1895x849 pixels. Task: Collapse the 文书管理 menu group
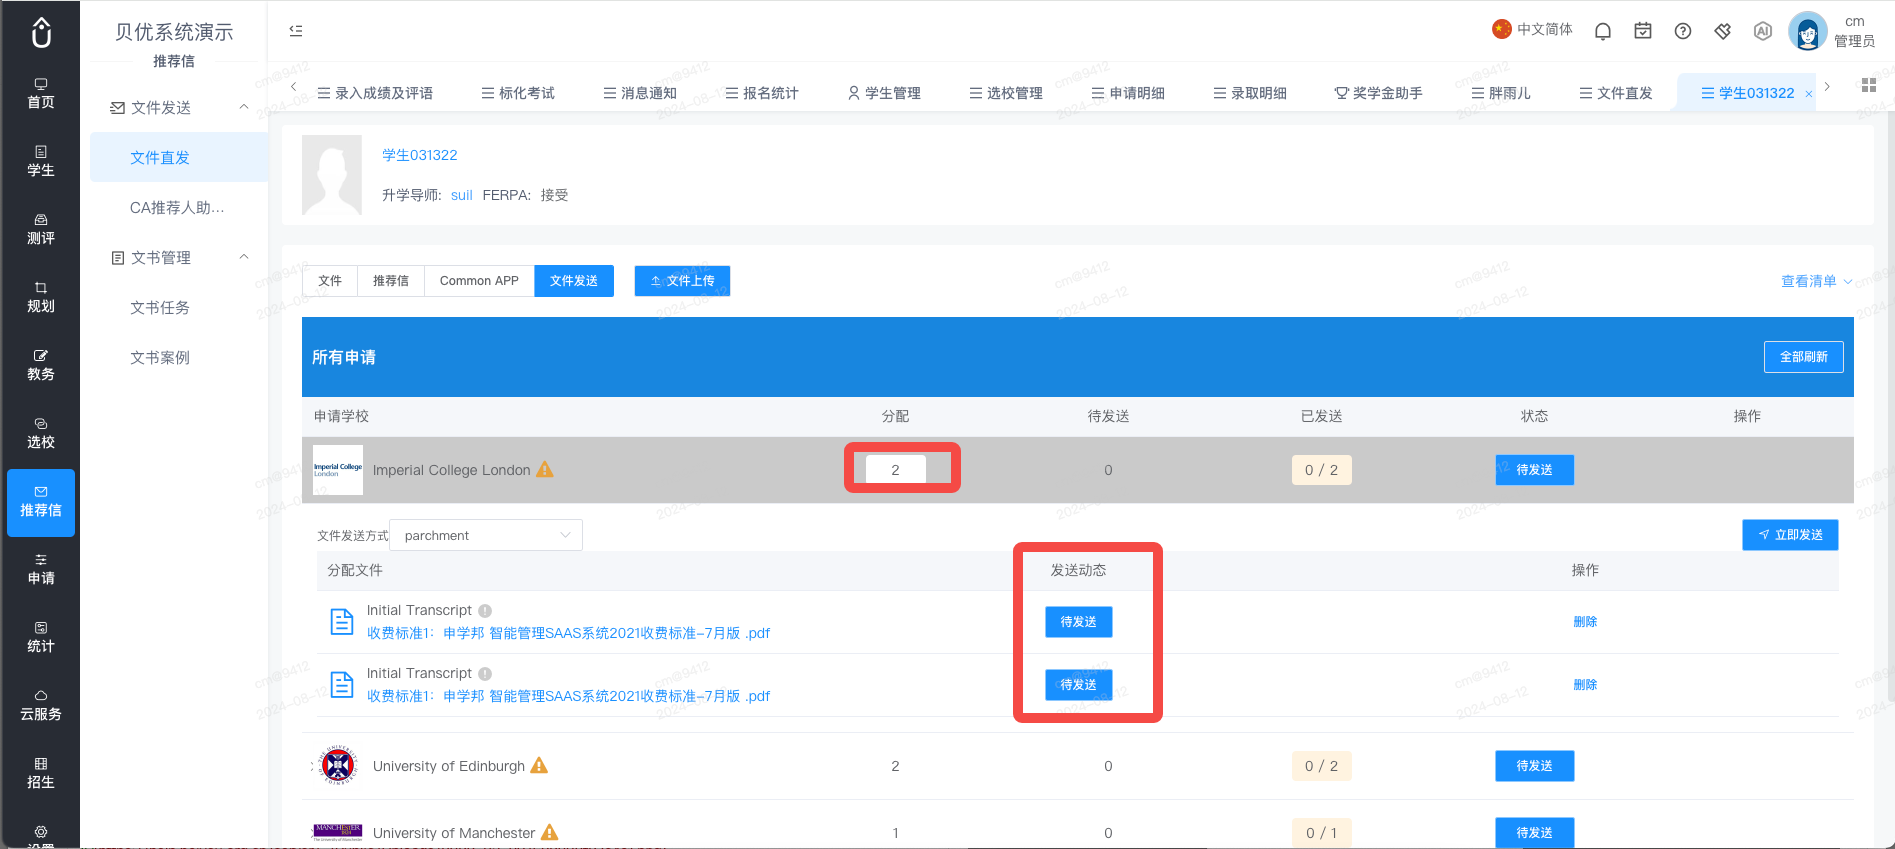pos(244,257)
